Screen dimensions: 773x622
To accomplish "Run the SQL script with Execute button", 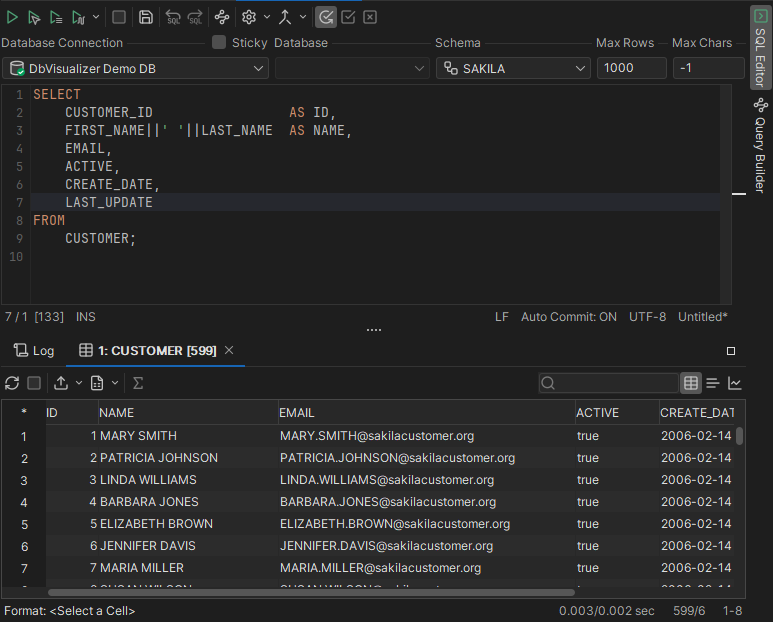I will click(12, 18).
